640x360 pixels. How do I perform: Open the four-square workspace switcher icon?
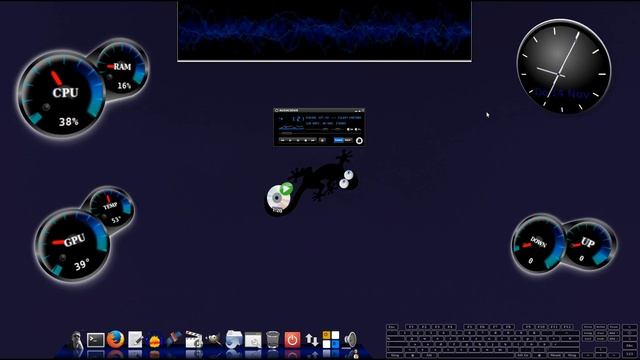coord(331,340)
